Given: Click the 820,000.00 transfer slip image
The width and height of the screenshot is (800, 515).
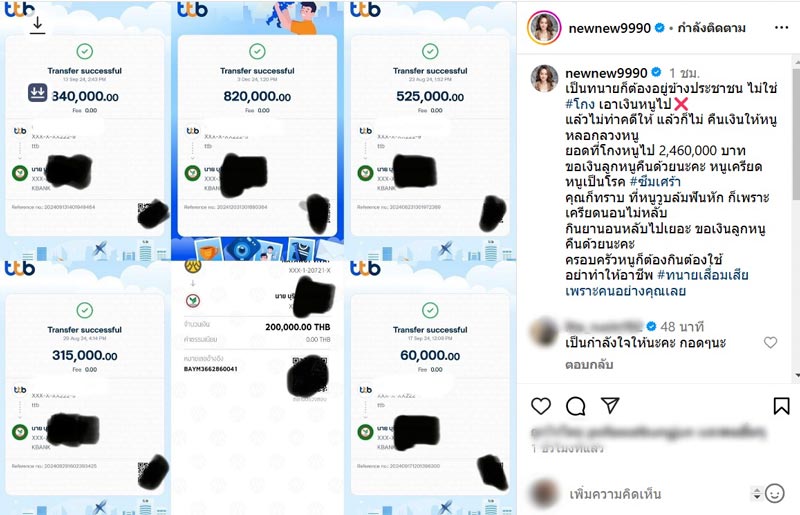Looking at the screenshot, I should pyautogui.click(x=257, y=130).
